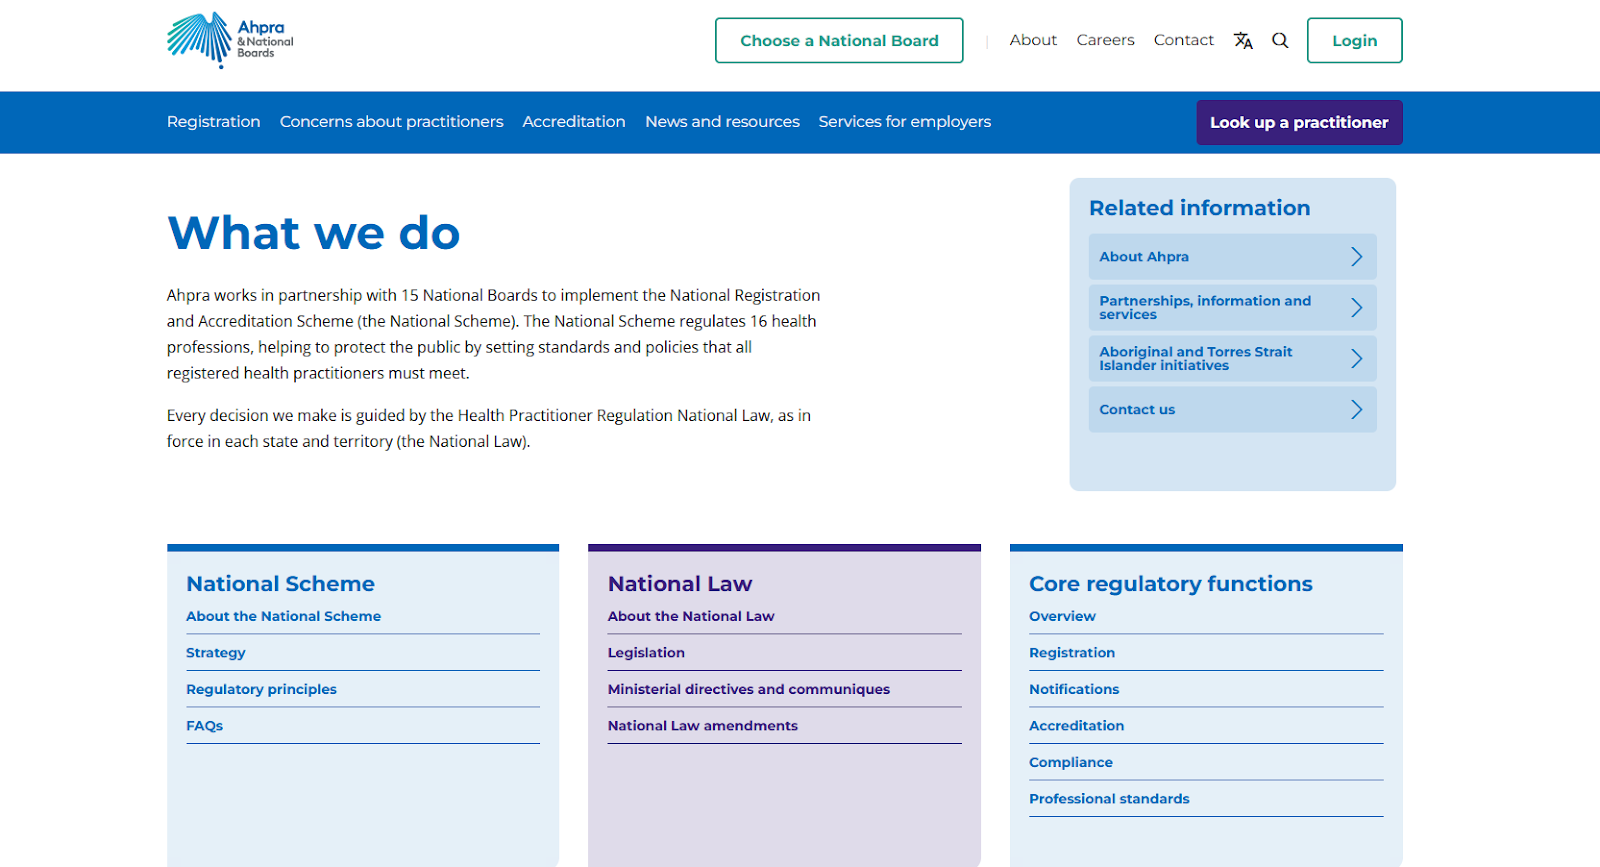Go to the About link in header
The height and width of the screenshot is (867, 1600).
[1033, 40]
